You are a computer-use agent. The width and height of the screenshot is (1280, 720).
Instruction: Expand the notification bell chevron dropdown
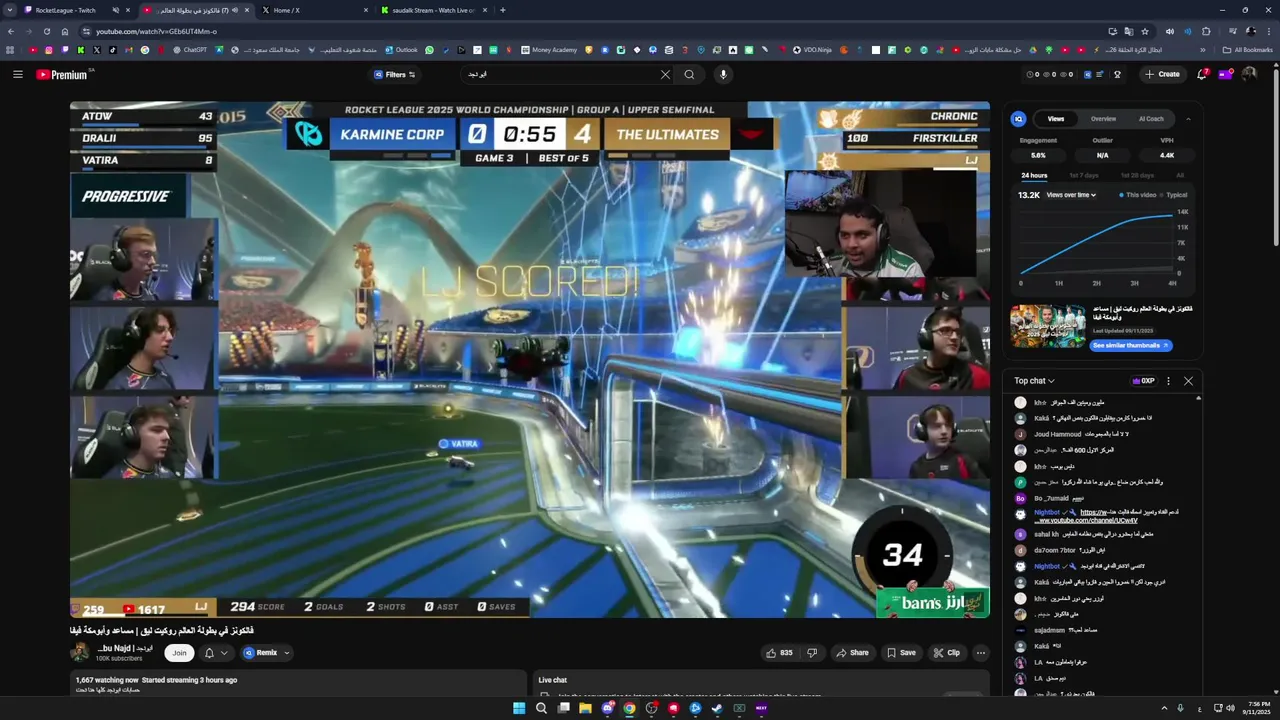(224, 653)
